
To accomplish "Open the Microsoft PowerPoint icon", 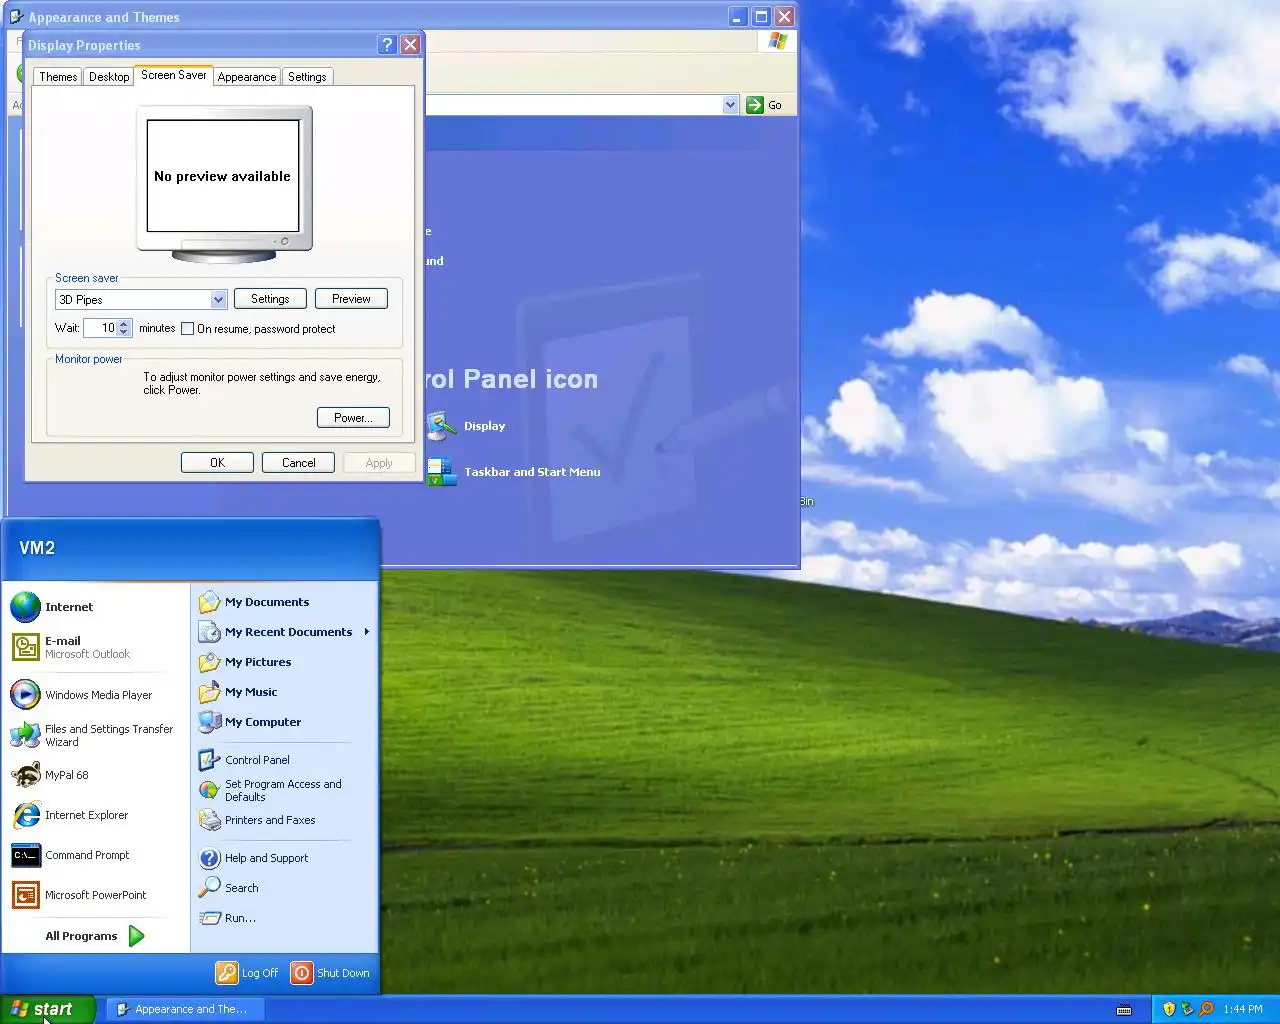I will [25, 895].
